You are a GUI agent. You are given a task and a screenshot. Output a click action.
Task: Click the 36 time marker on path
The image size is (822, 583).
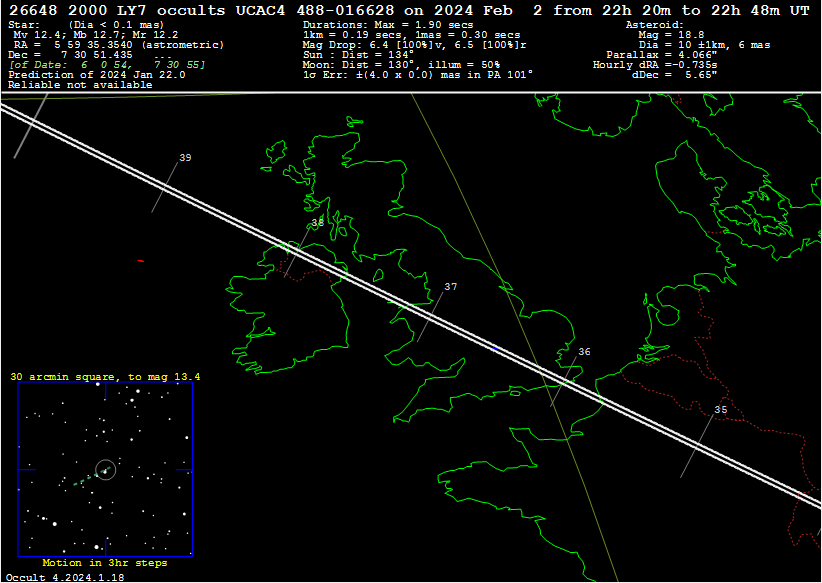pyautogui.click(x=584, y=352)
